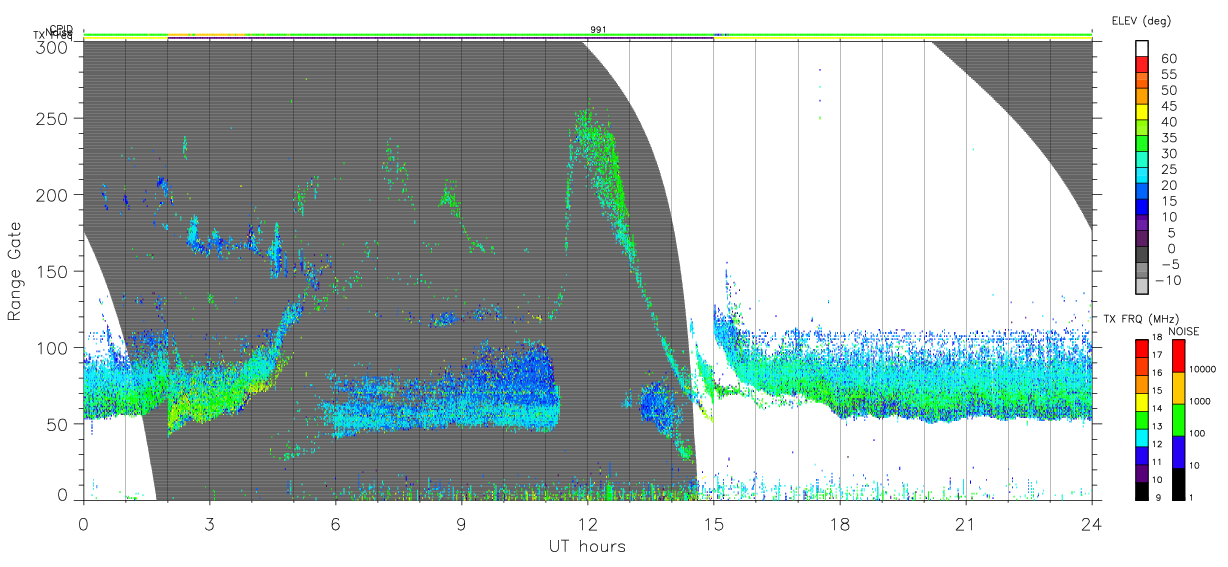Click the 20 label on ELEV colorbar
Image resolution: width=1228 pixels, height=567 pixels.
coord(1169,186)
